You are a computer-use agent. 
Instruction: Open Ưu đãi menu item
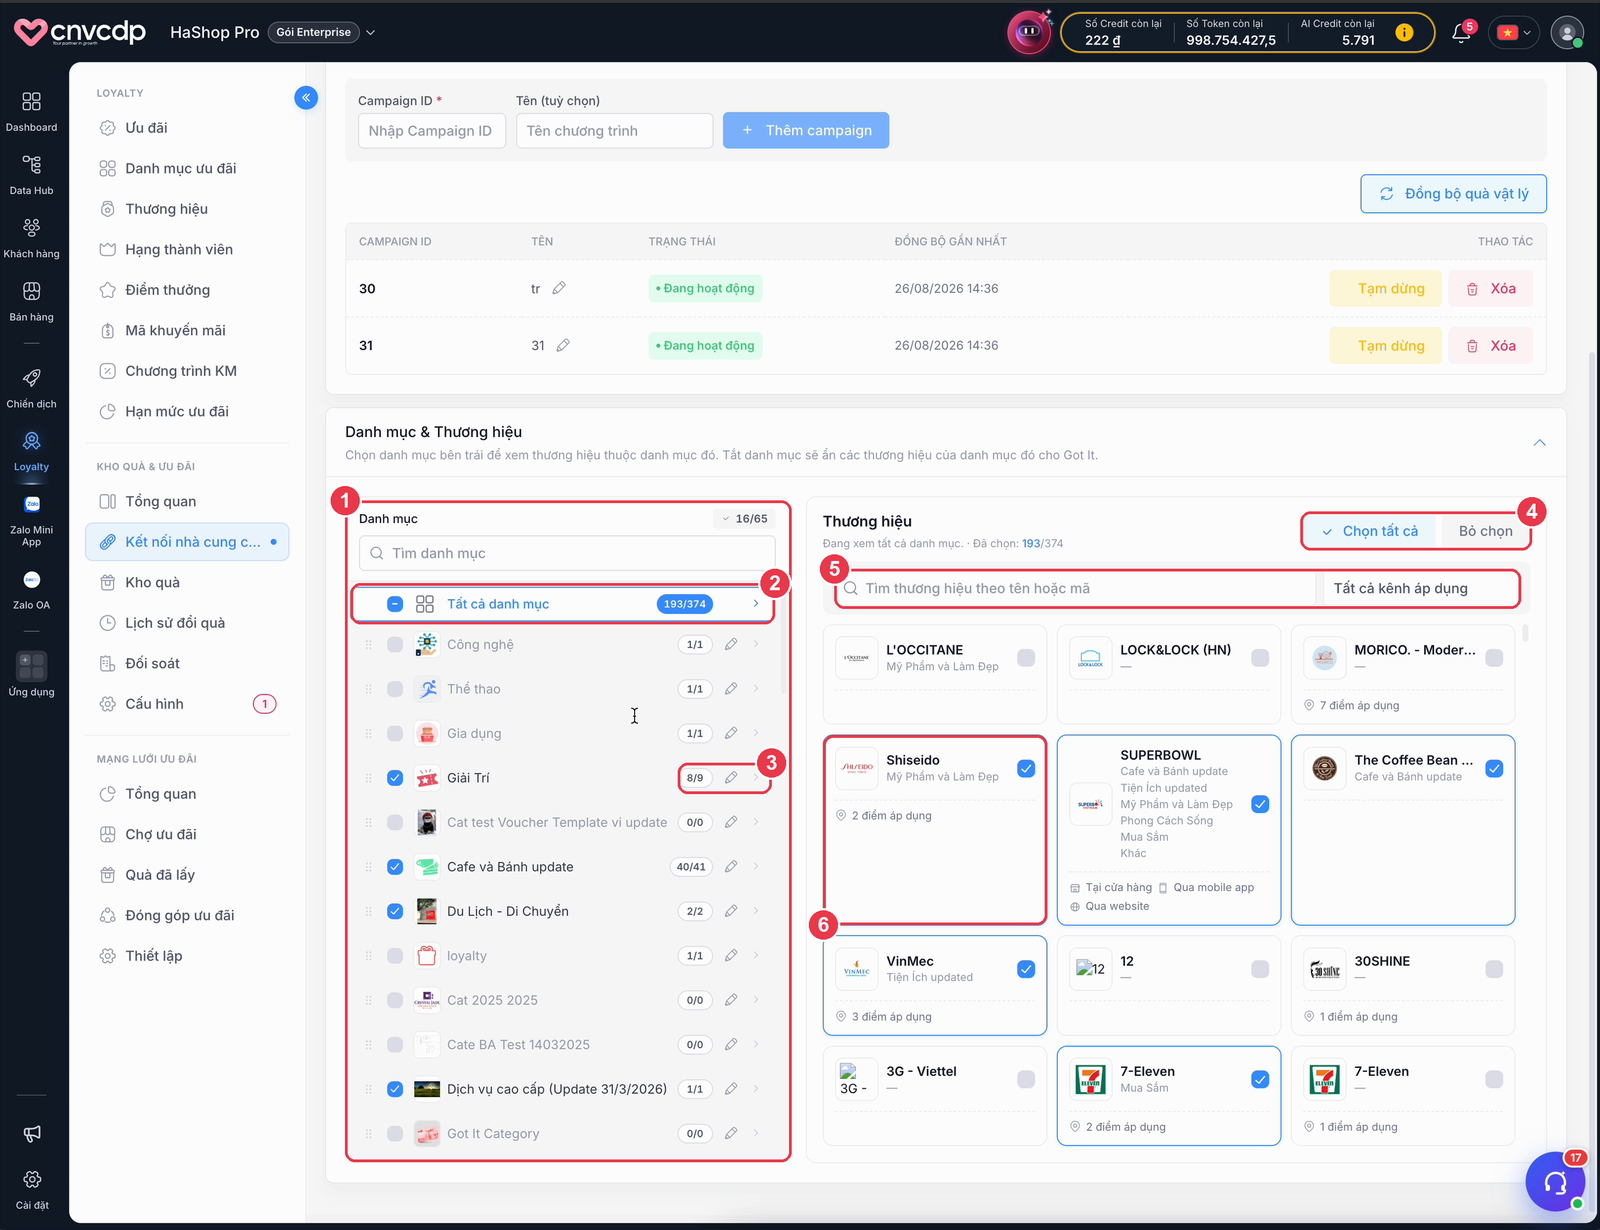(x=146, y=128)
